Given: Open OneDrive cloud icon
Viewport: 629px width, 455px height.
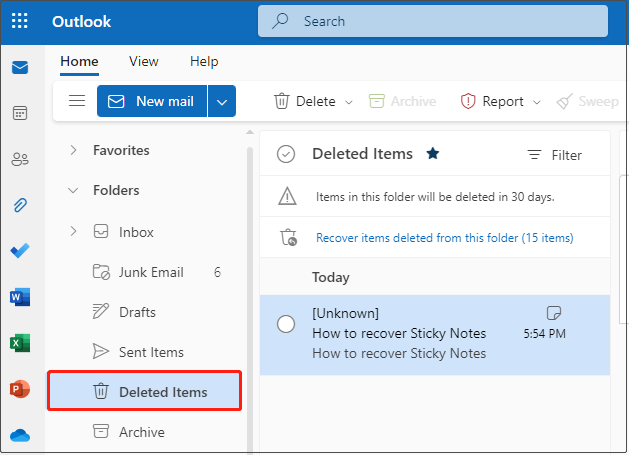Looking at the screenshot, I should click(20, 435).
